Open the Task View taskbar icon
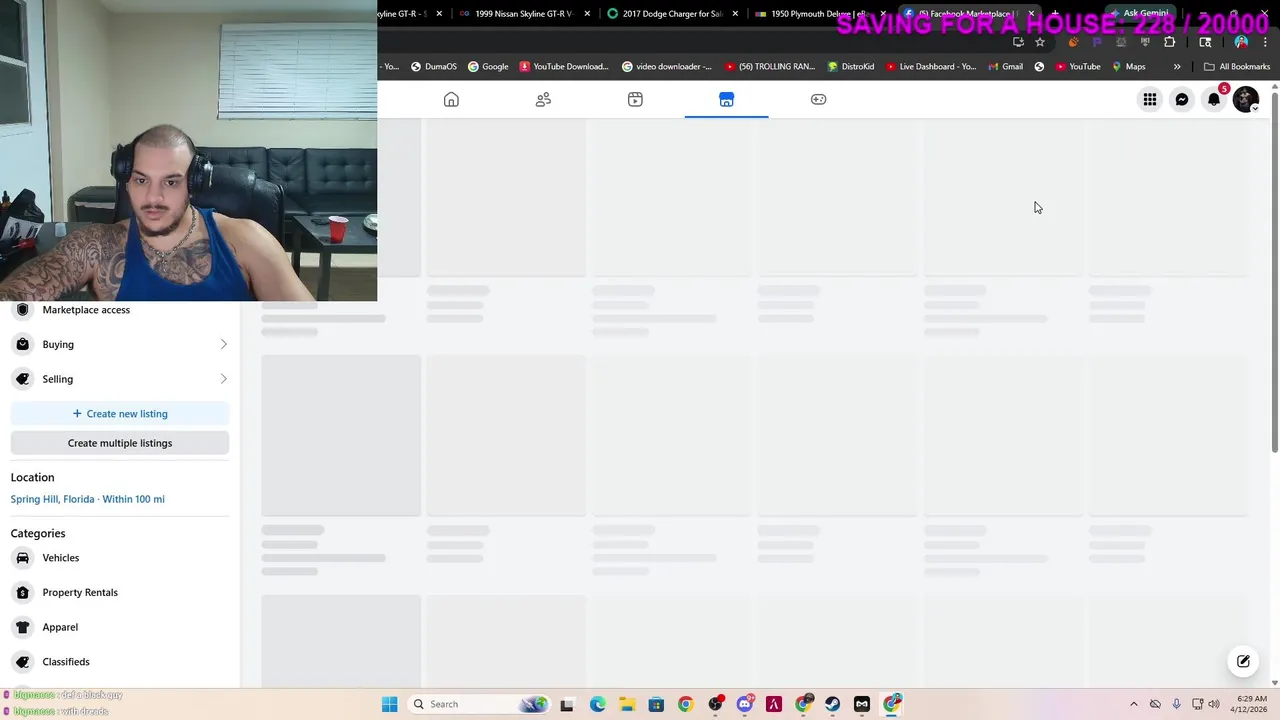This screenshot has width=1280, height=720. pos(567,704)
